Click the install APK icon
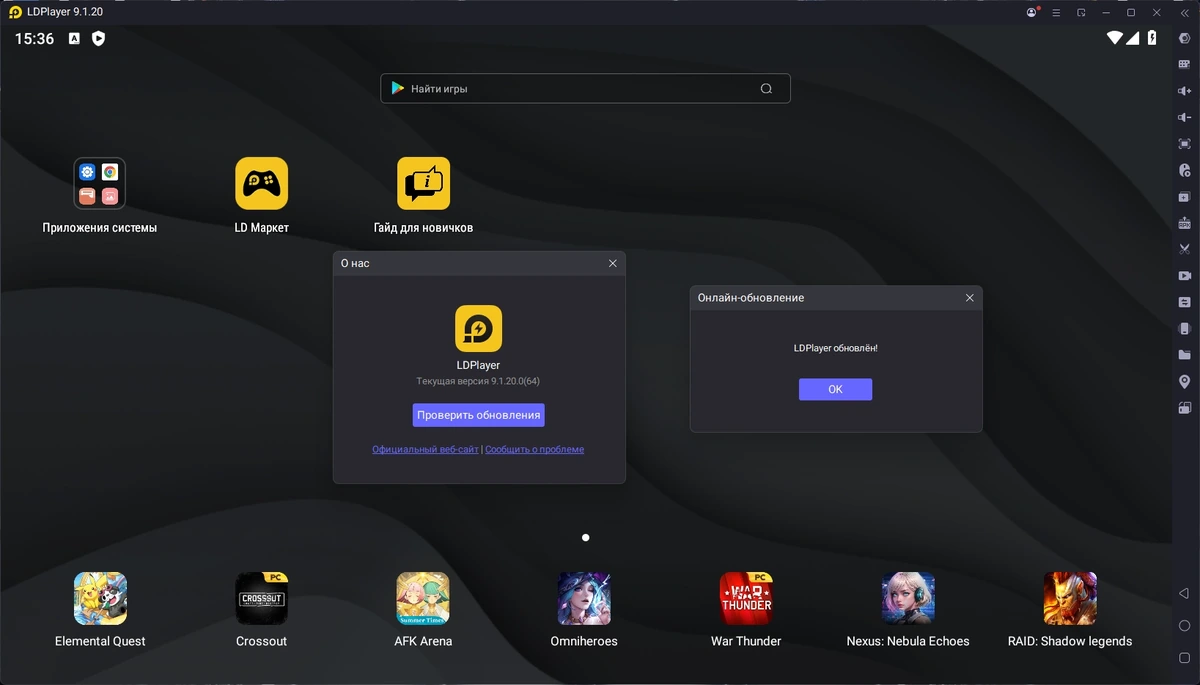 [x=1185, y=223]
